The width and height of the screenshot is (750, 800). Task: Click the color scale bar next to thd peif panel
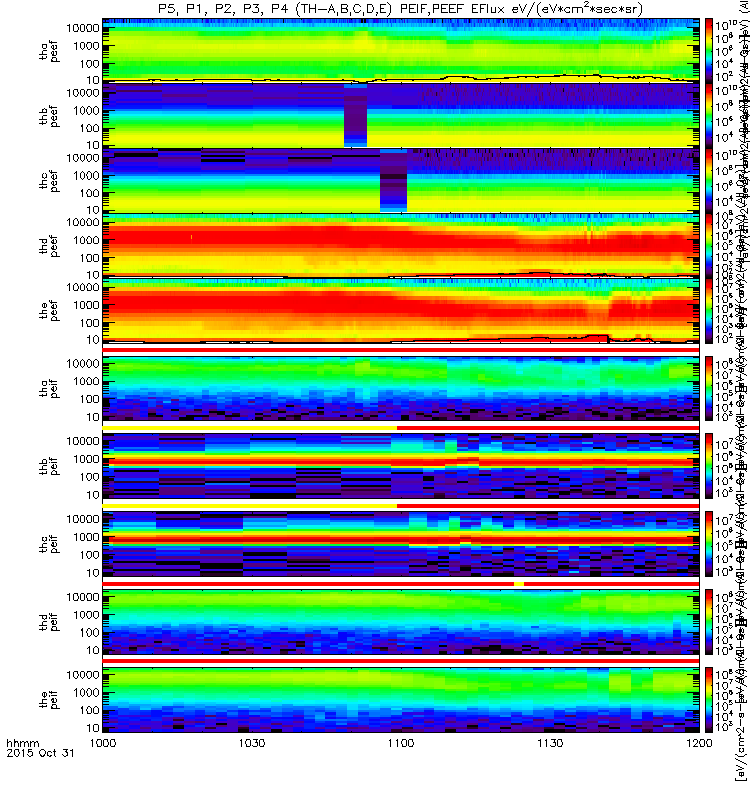(x=709, y=621)
